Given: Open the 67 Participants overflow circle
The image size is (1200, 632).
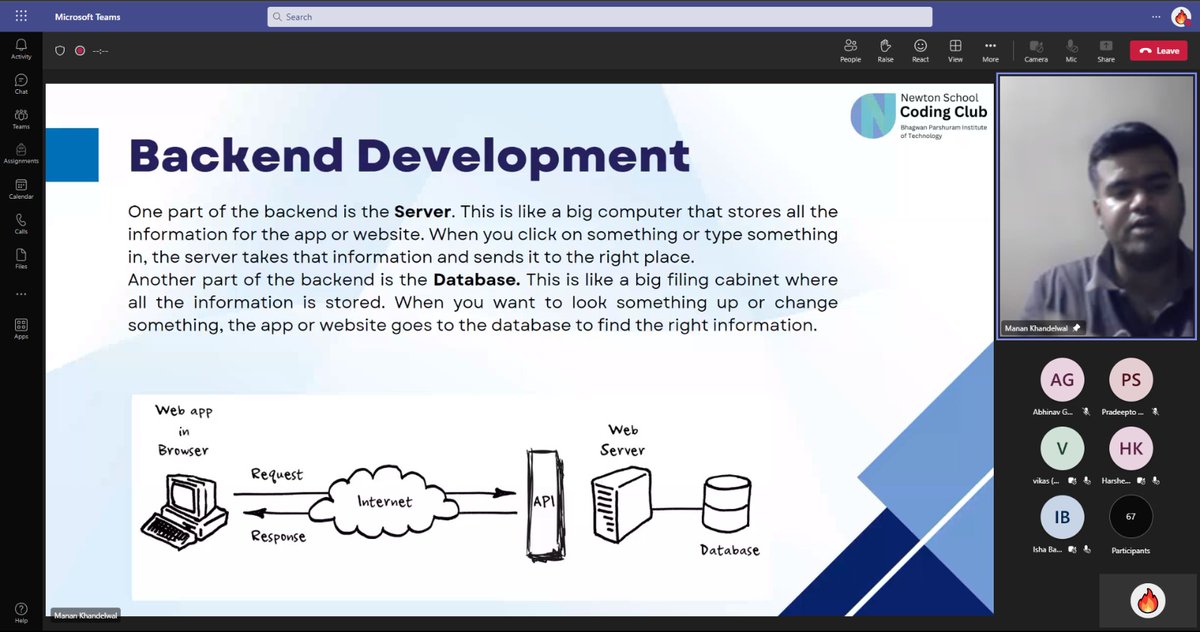Looking at the screenshot, I should 1131,517.
